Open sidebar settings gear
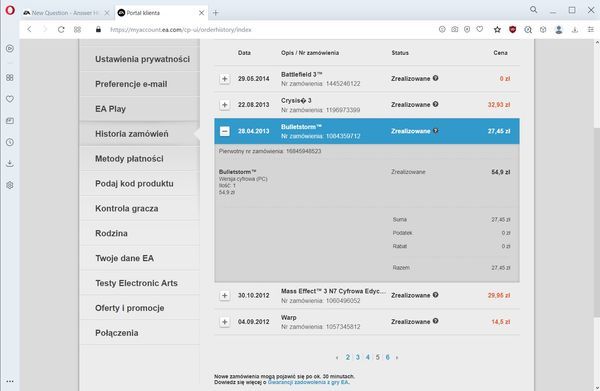Screen dimensions: 600x391 [10, 185]
